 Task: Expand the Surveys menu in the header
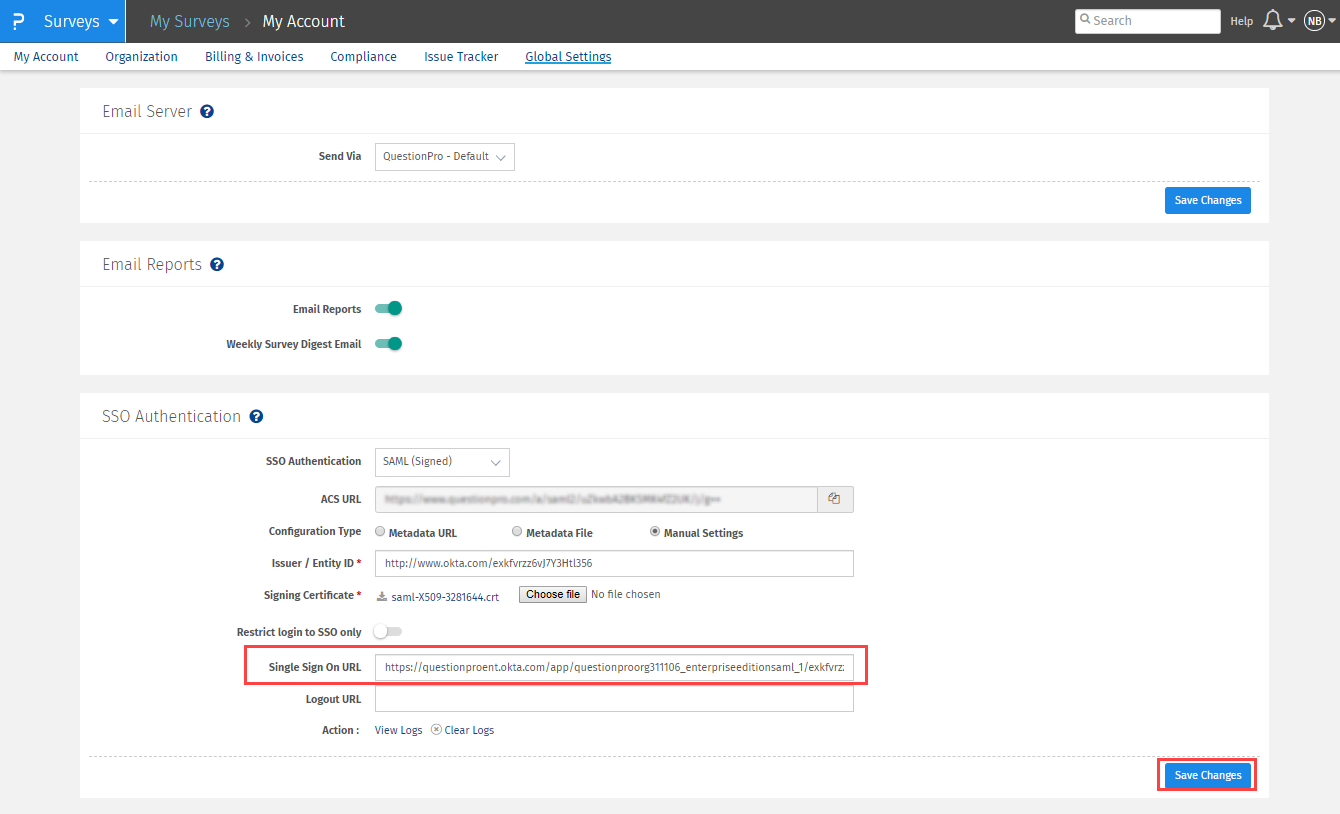[112, 21]
